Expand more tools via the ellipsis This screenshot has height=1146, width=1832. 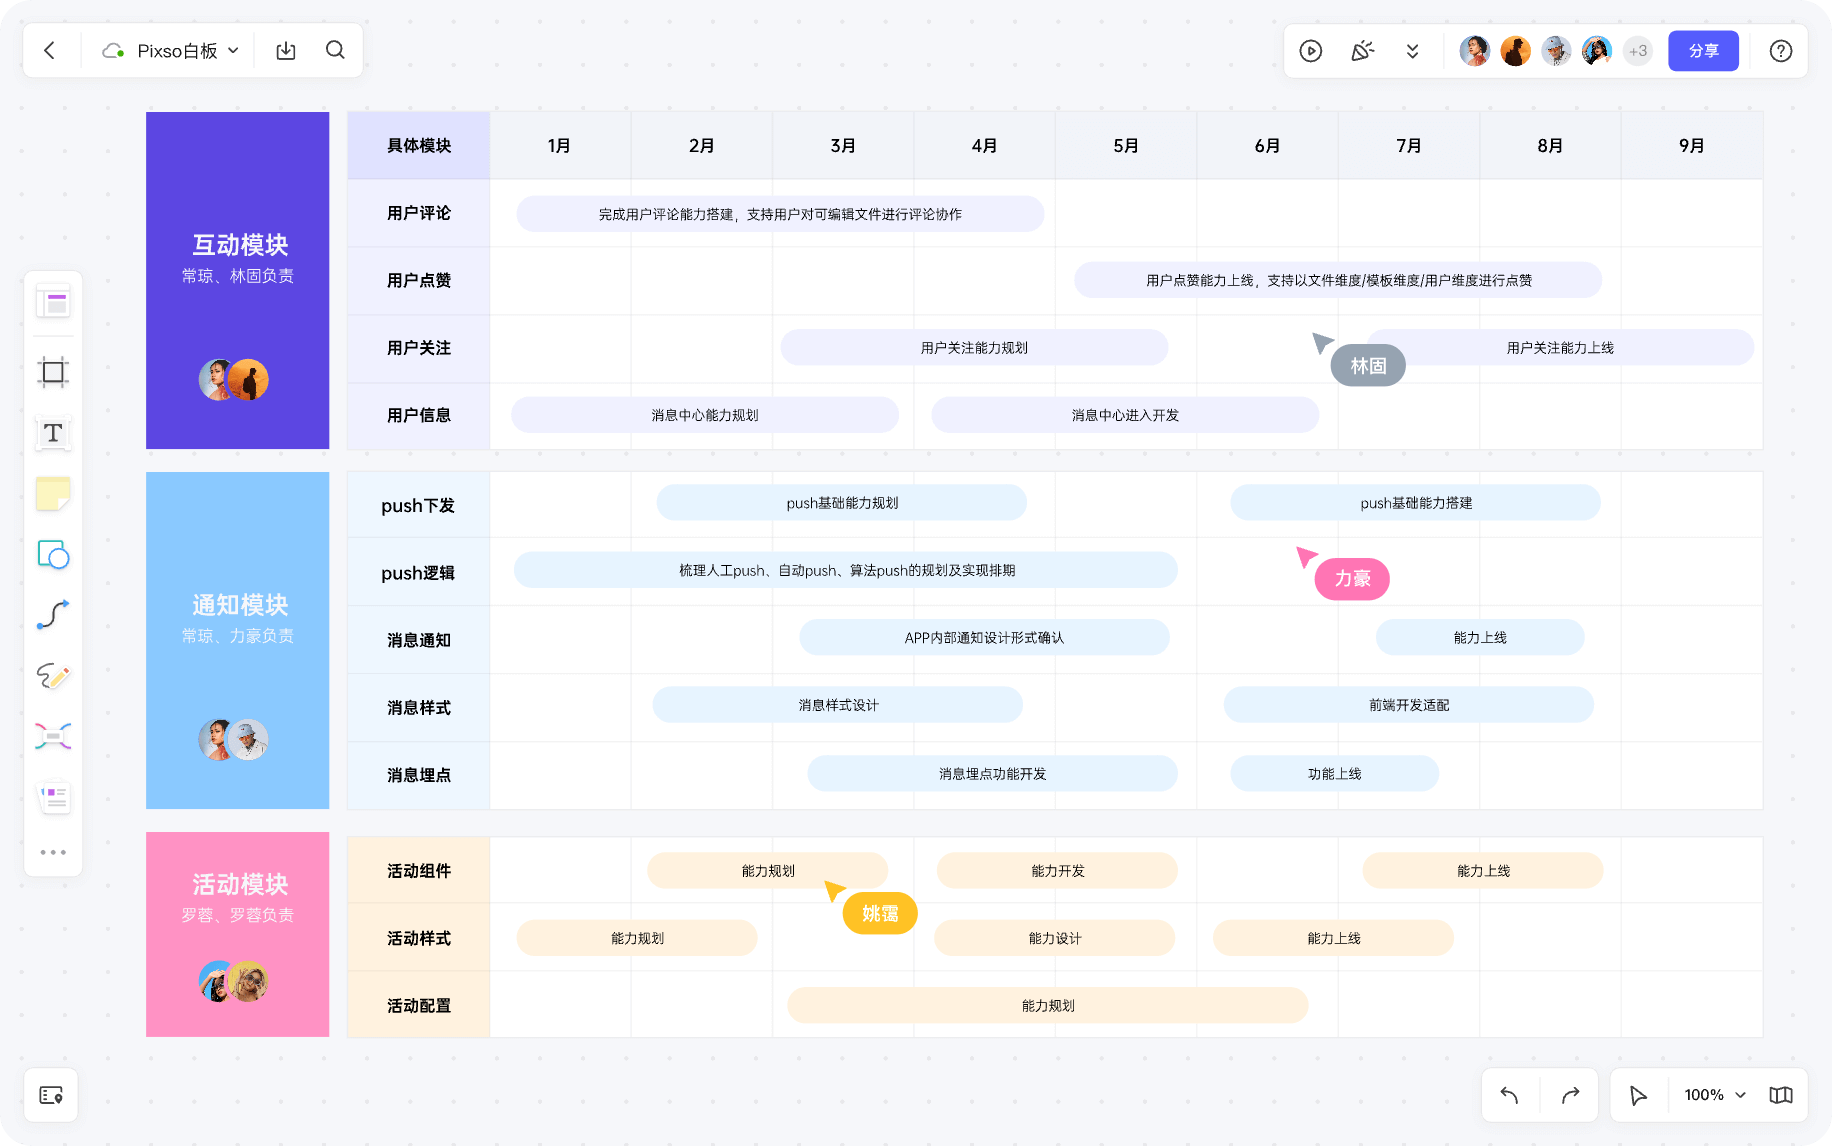click(x=52, y=851)
